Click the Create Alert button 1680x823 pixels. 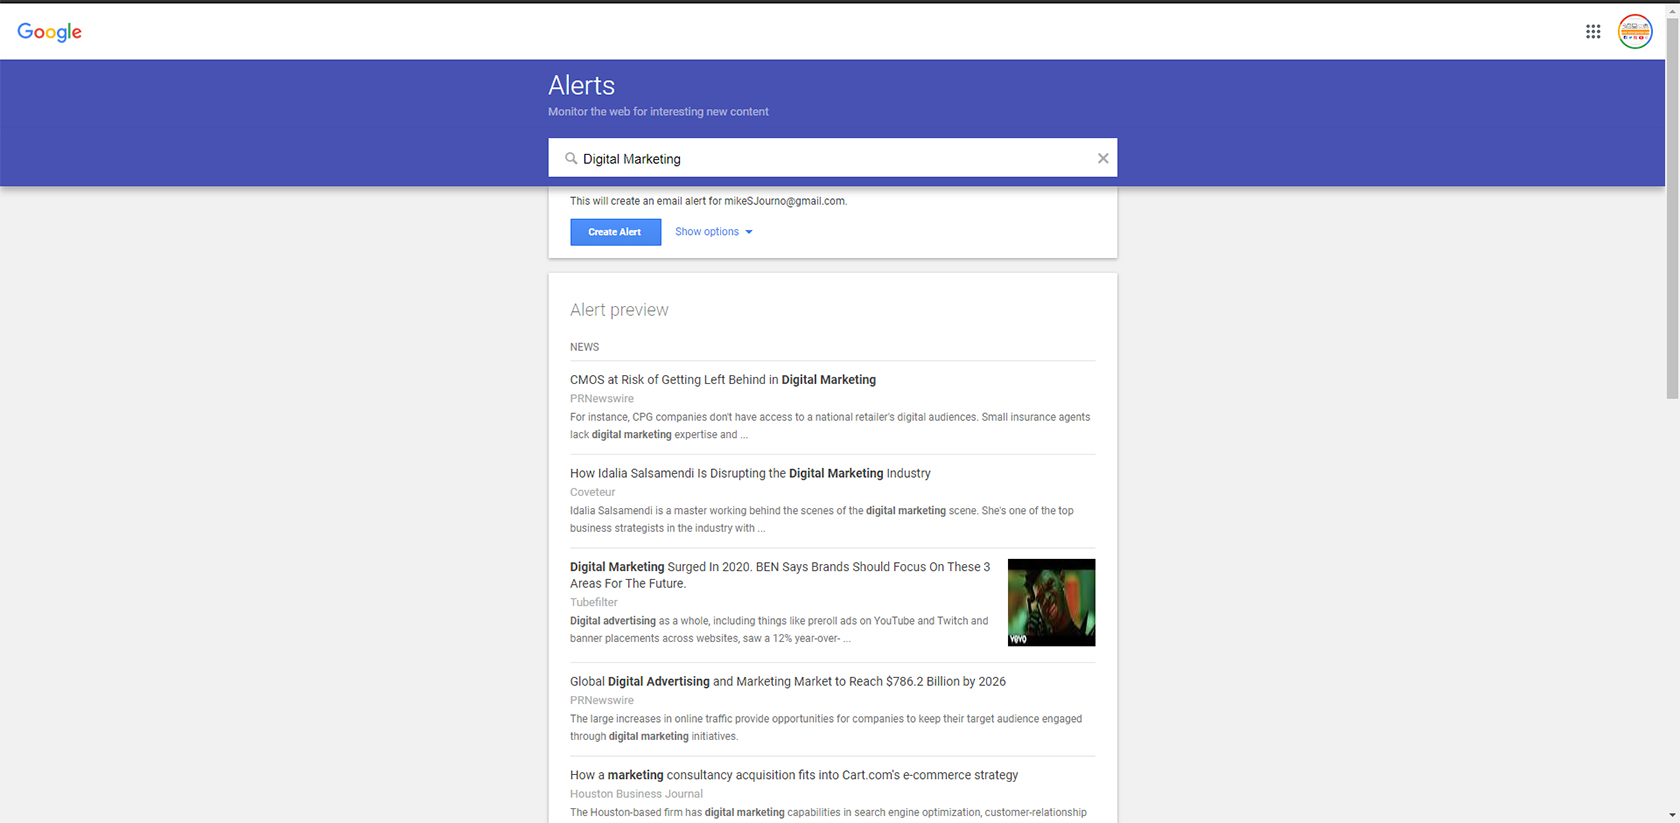point(615,232)
